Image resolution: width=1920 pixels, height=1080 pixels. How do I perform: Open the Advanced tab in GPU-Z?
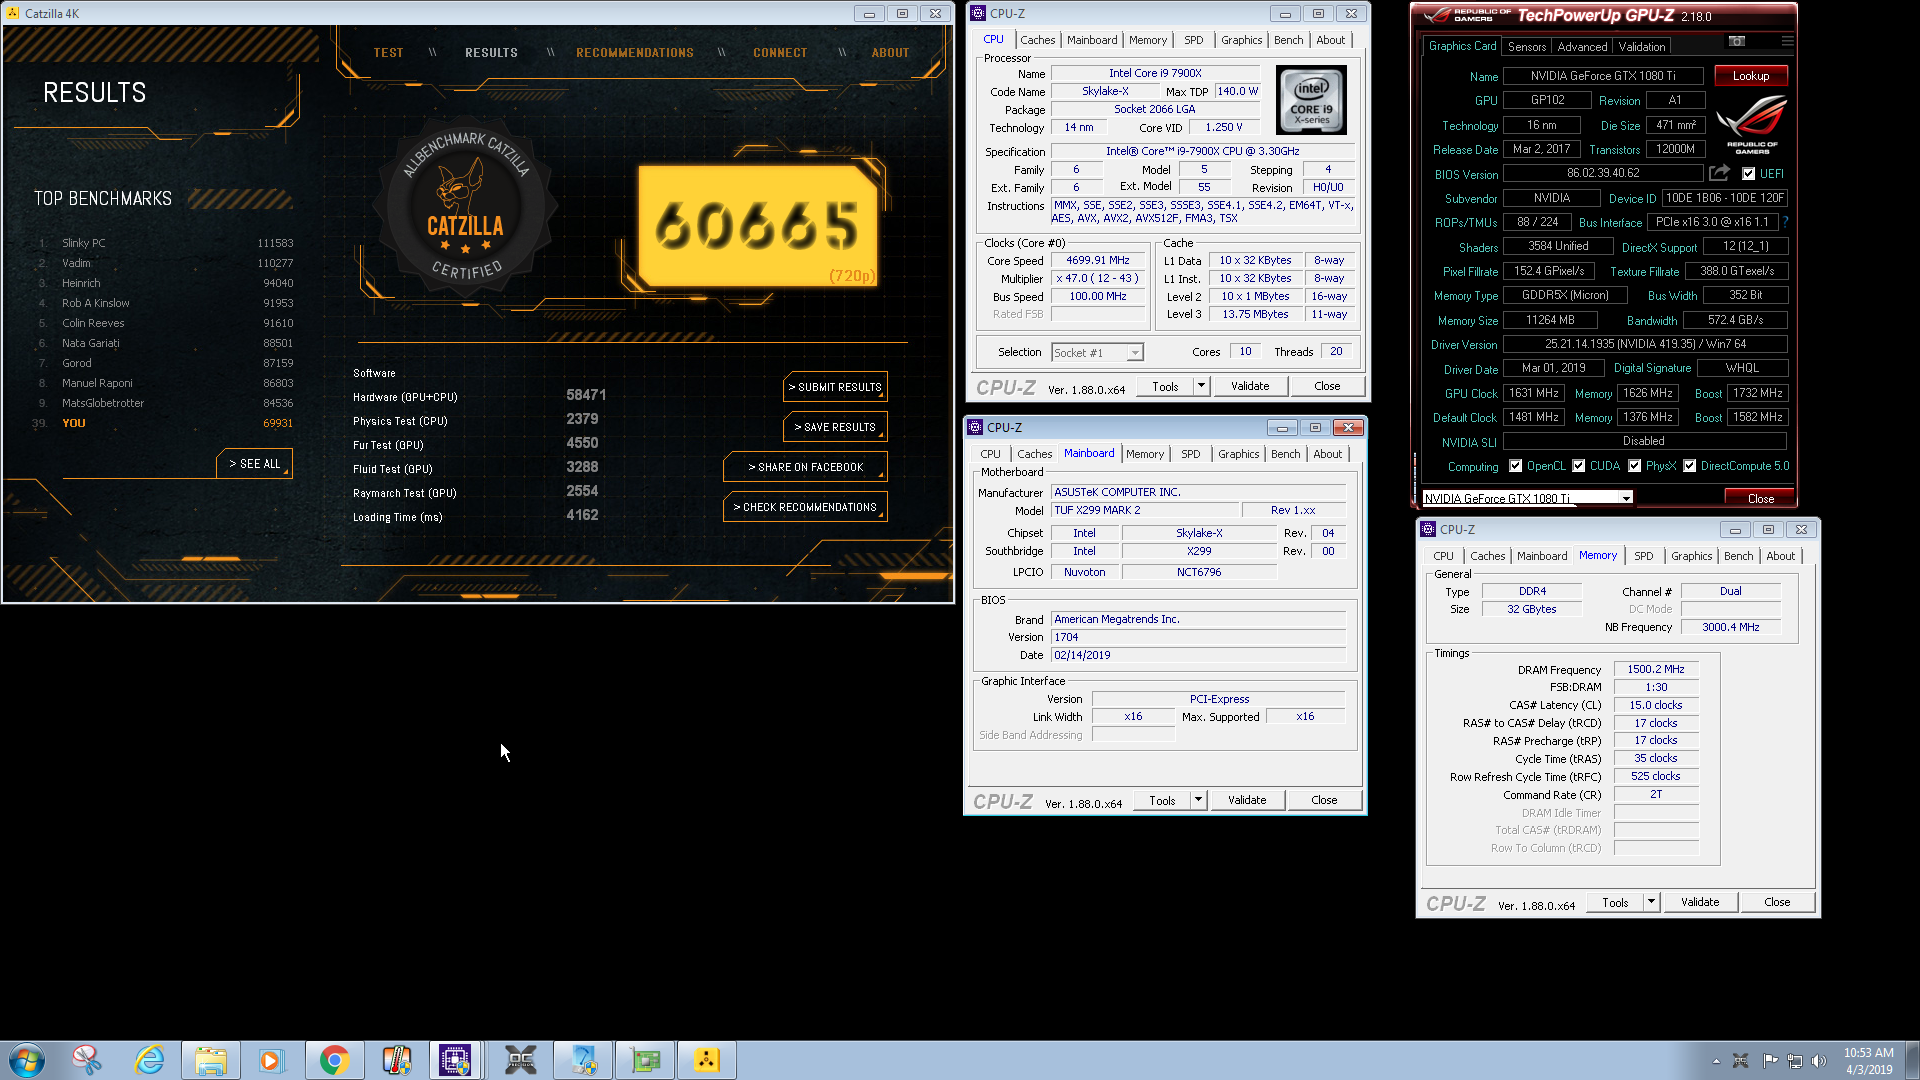tap(1582, 46)
